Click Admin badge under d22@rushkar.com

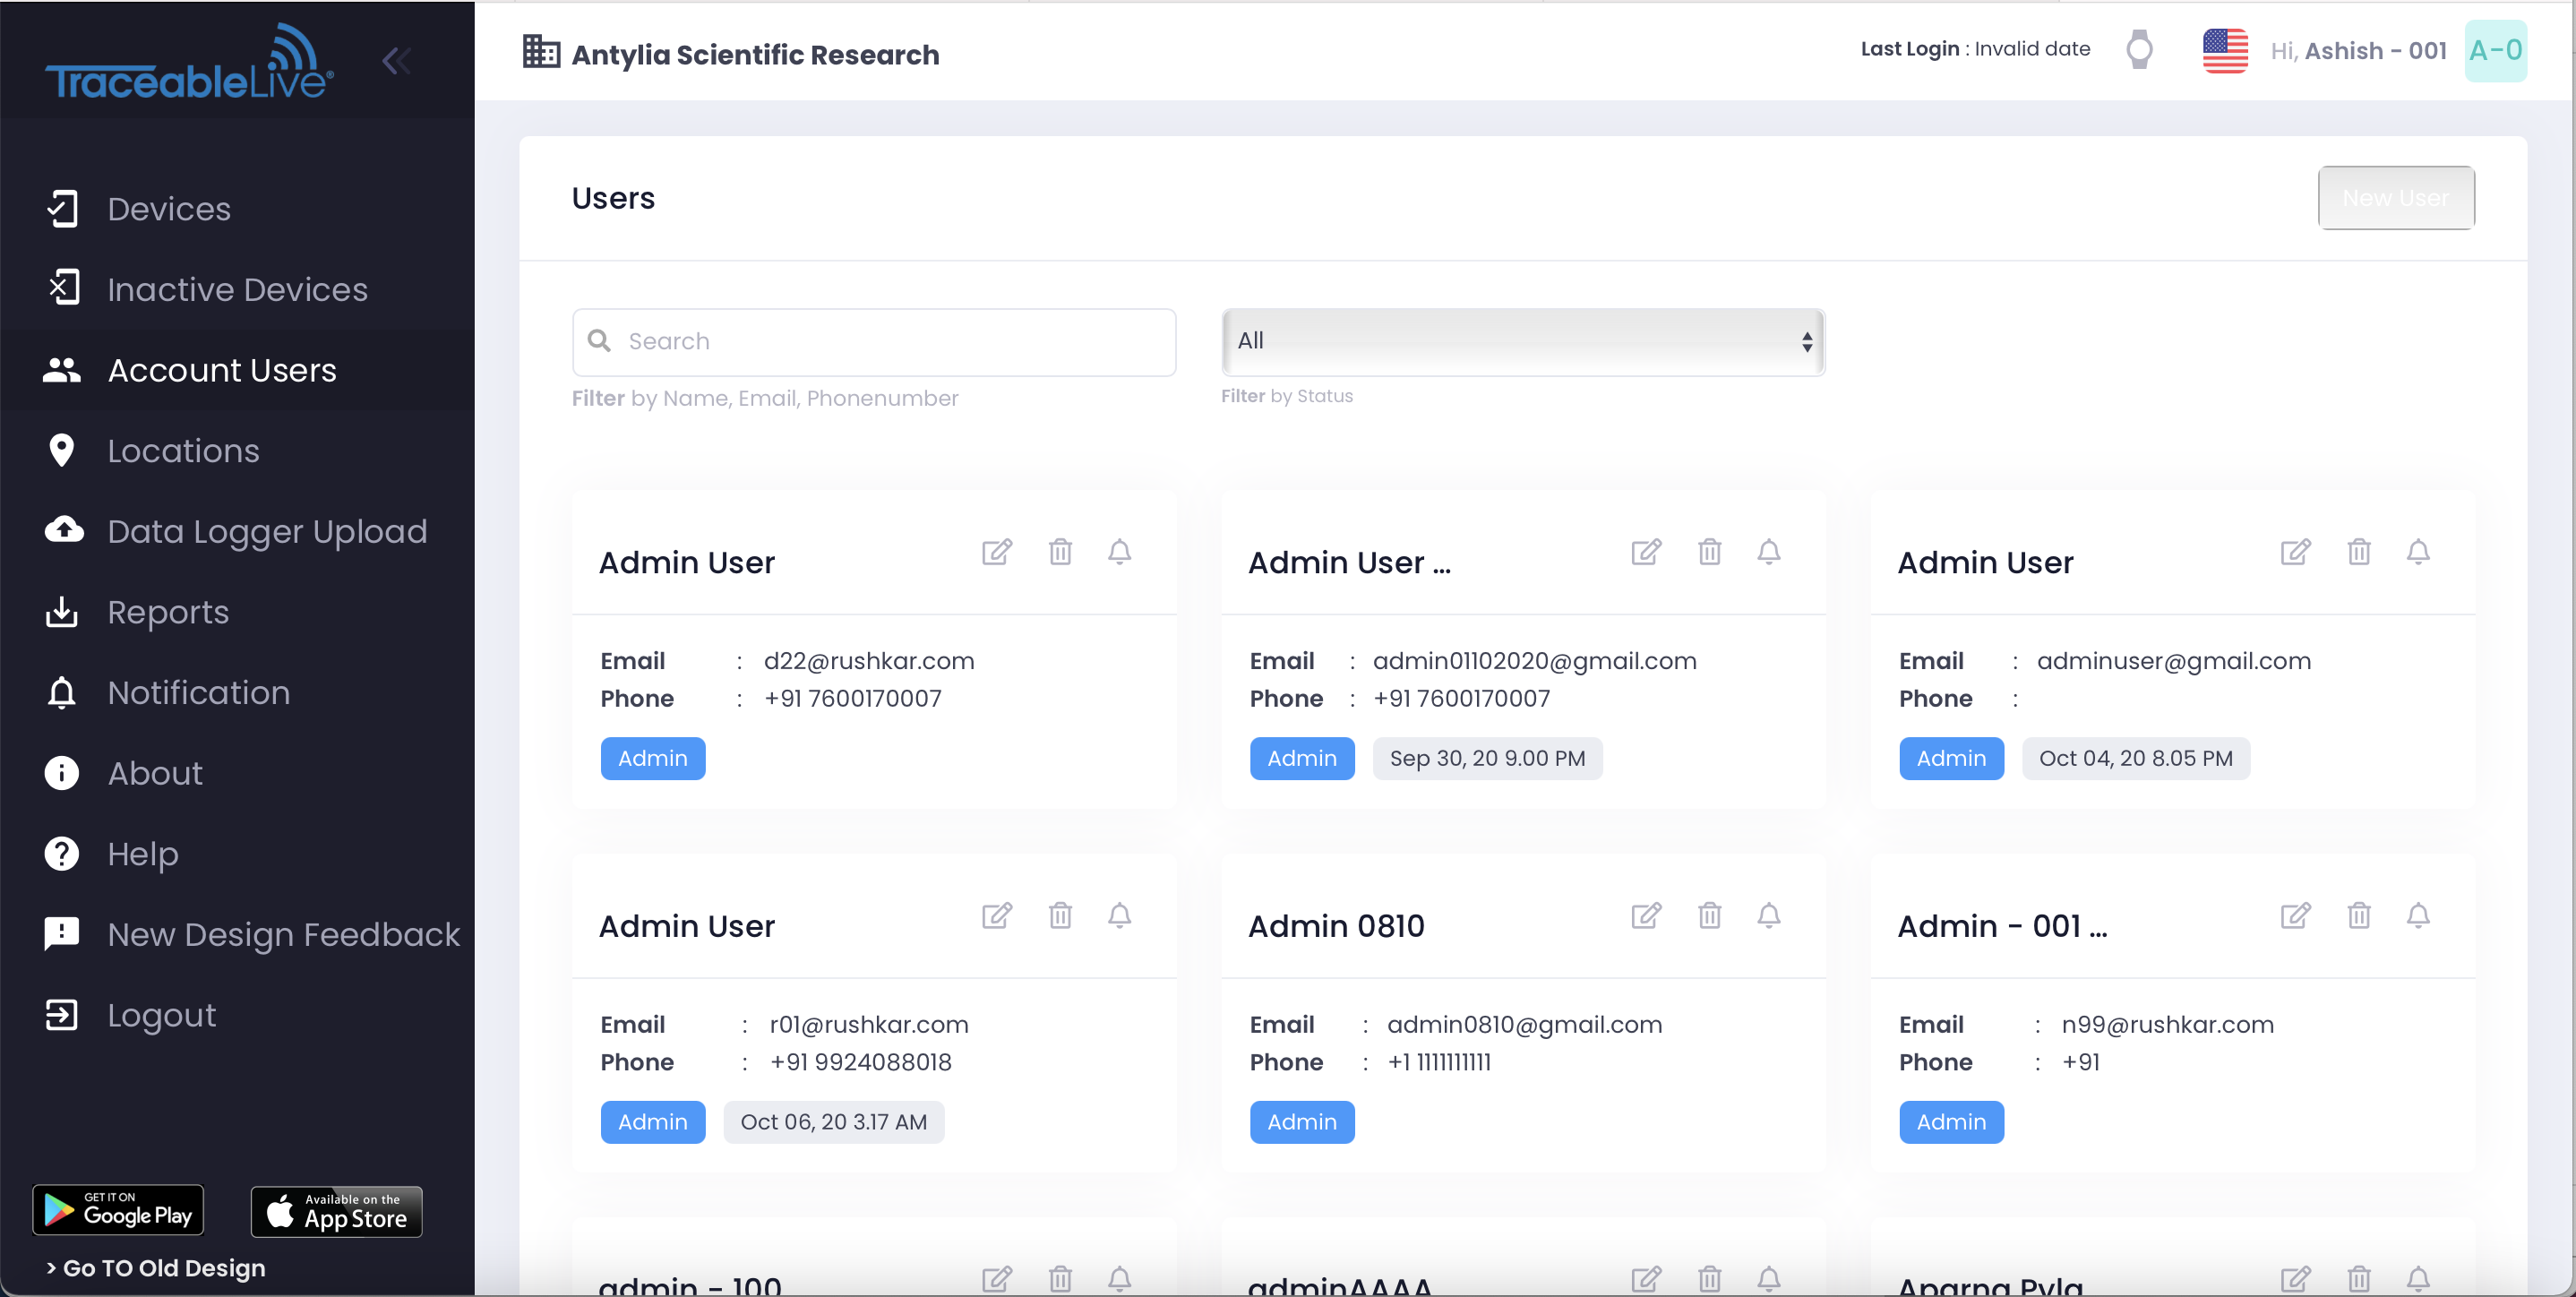pyautogui.click(x=653, y=759)
